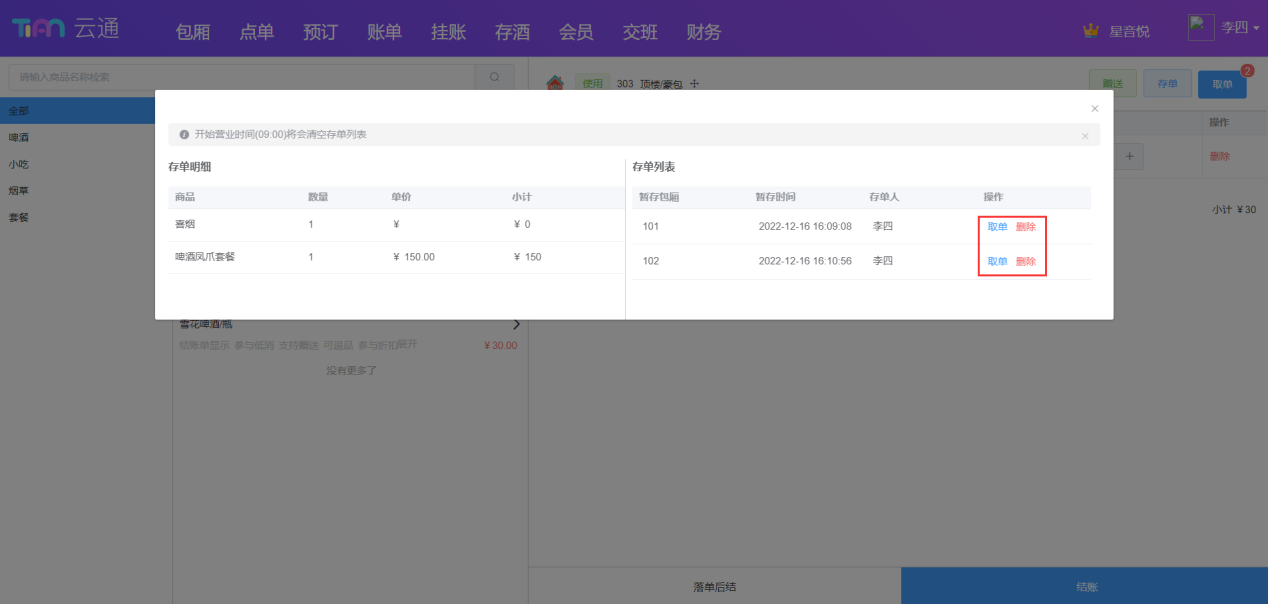Click the time 2022-12-16 16:10:56
Viewport: 1268px width, 604px height.
tap(805, 262)
